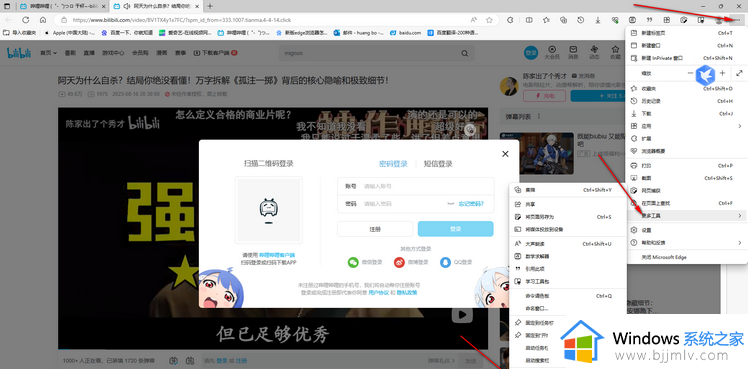
Task: Select 数学求解器 in the submenu
Action: pos(568,256)
